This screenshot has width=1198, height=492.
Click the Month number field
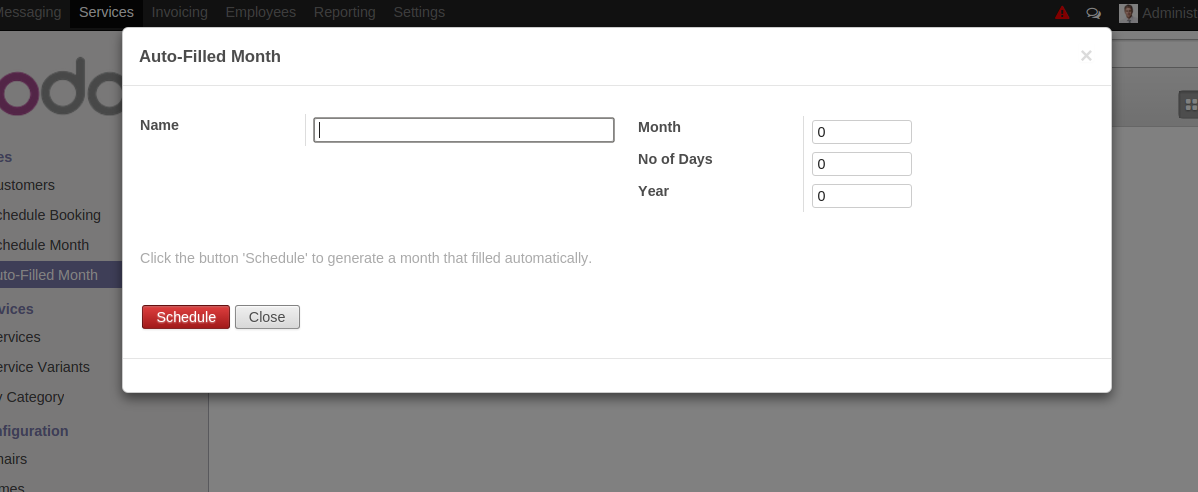point(862,132)
